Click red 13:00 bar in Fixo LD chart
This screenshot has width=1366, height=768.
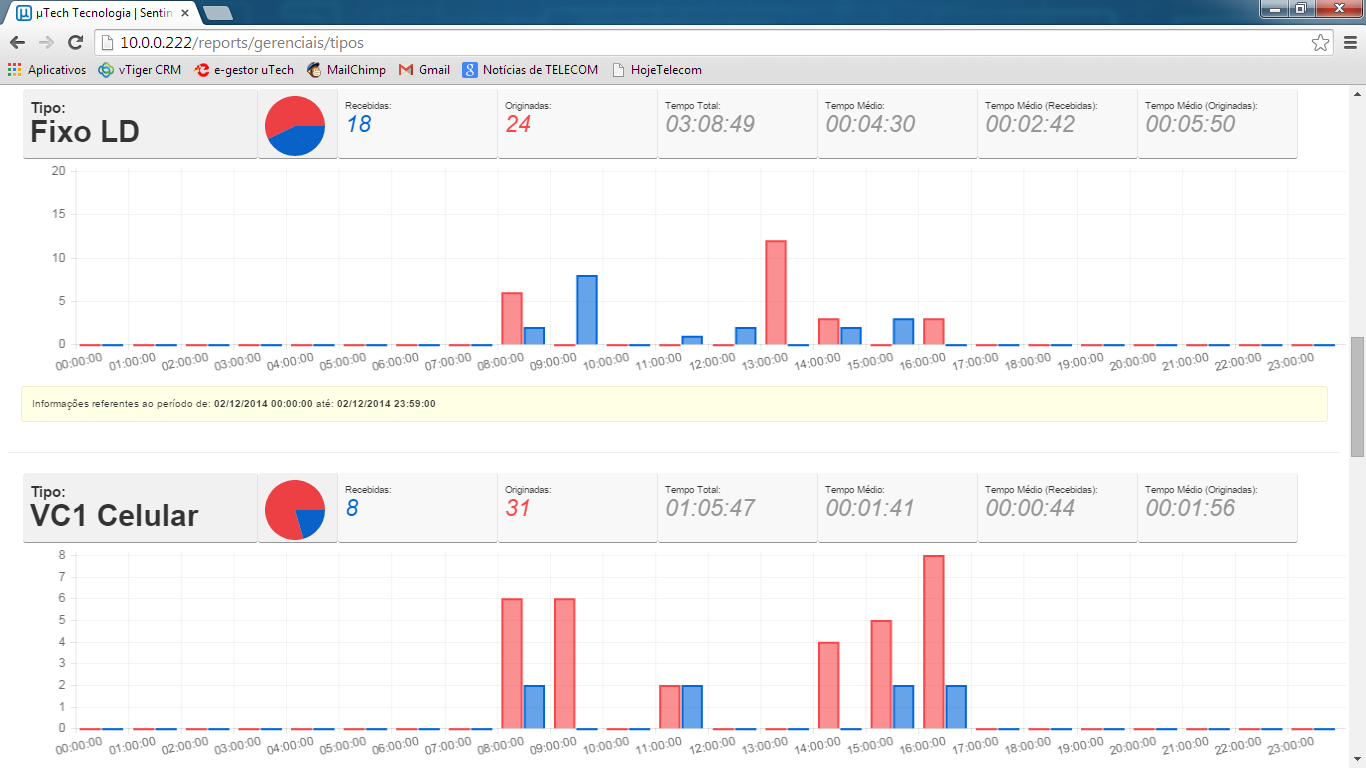776,293
